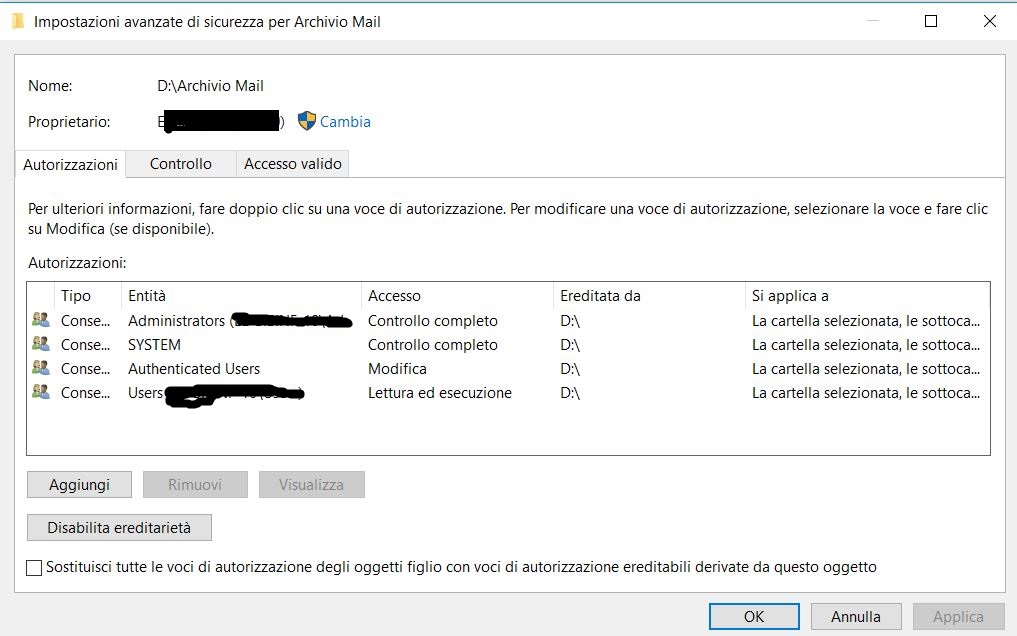
Task: Select the Authenticated Users entry
Action: [x=194, y=369]
